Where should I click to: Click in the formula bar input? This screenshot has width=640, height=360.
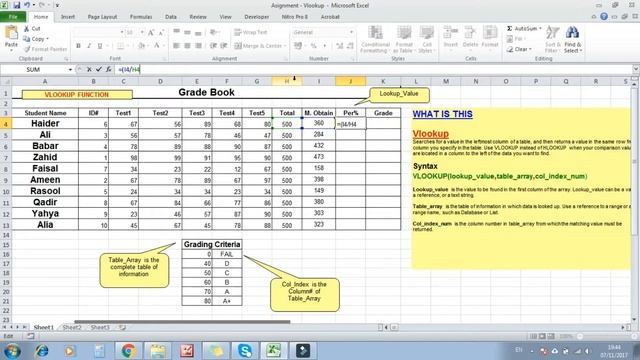373,70
